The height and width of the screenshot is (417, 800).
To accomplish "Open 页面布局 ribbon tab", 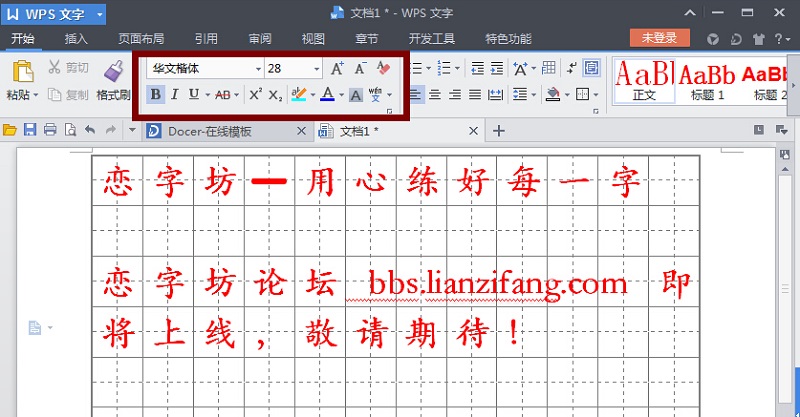I will pyautogui.click(x=141, y=39).
